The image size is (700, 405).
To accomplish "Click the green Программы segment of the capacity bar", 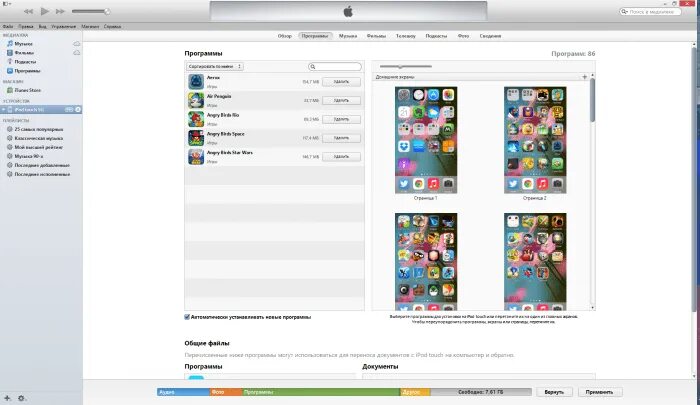I will (321, 392).
